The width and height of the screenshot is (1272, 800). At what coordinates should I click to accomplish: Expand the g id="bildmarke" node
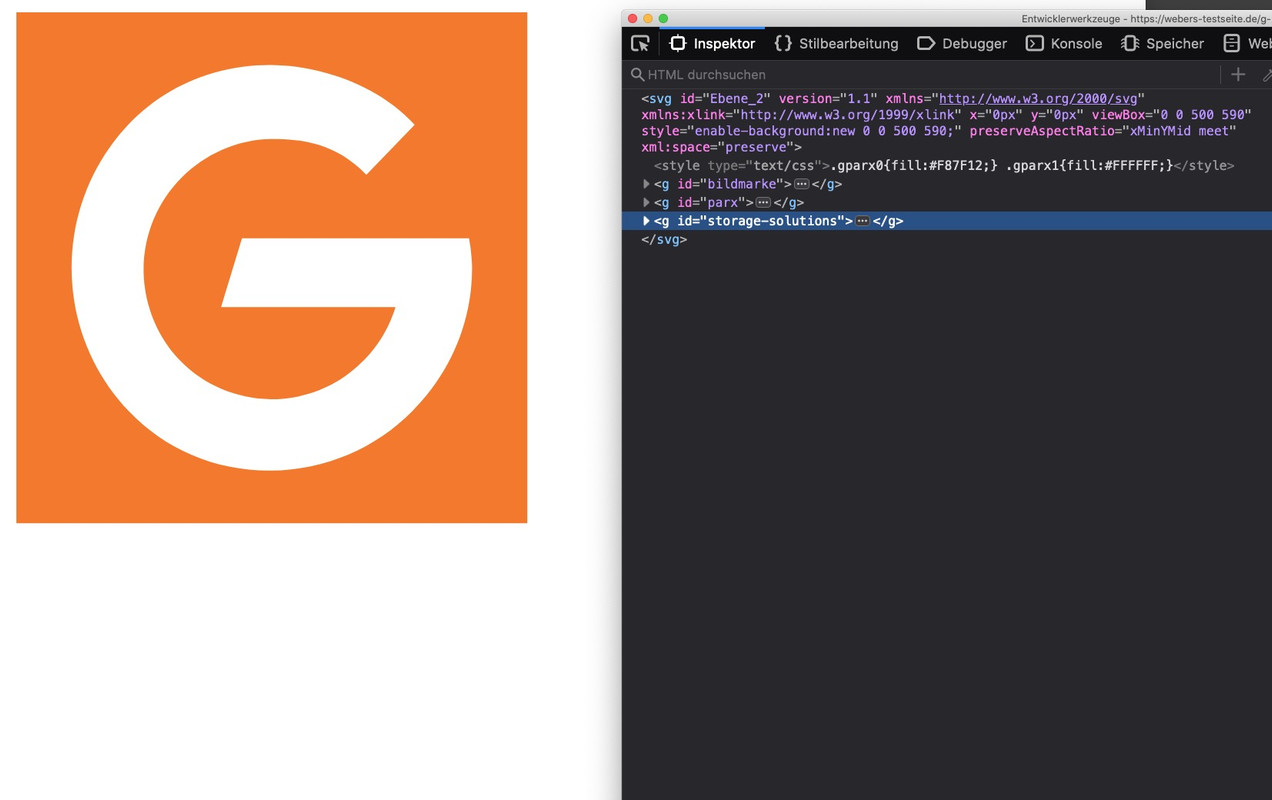(x=646, y=184)
